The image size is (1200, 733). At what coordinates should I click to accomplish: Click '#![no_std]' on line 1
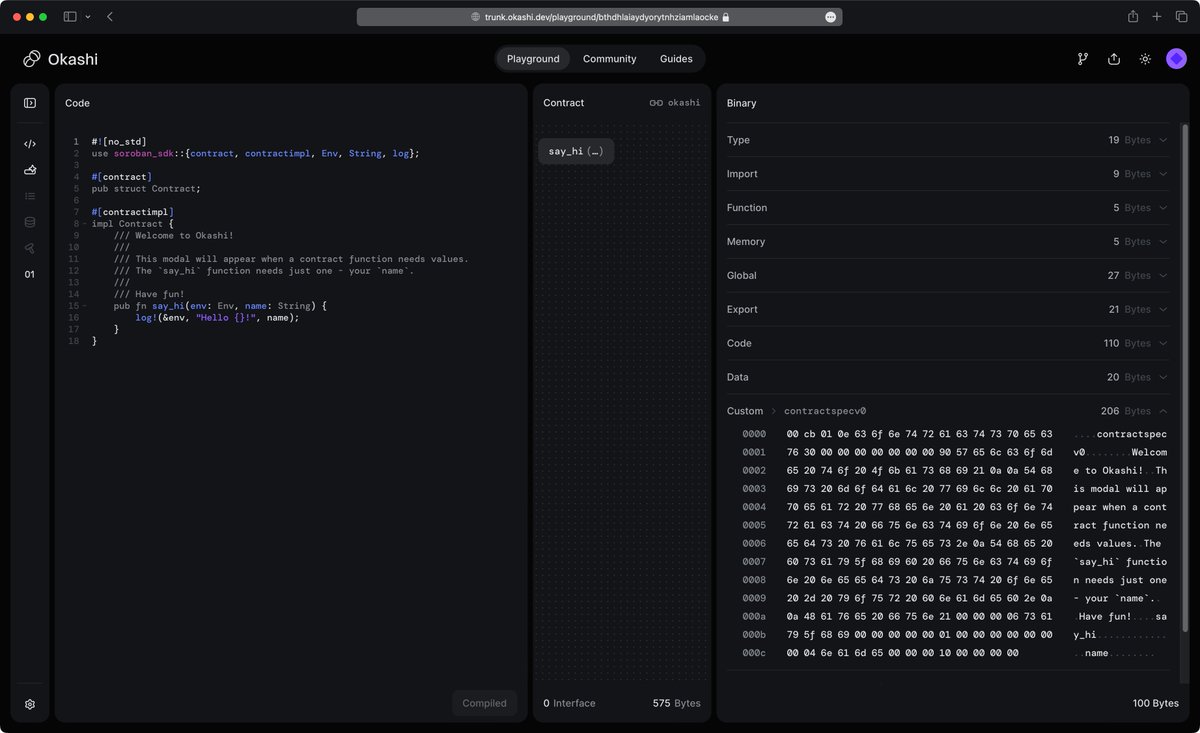[118, 142]
